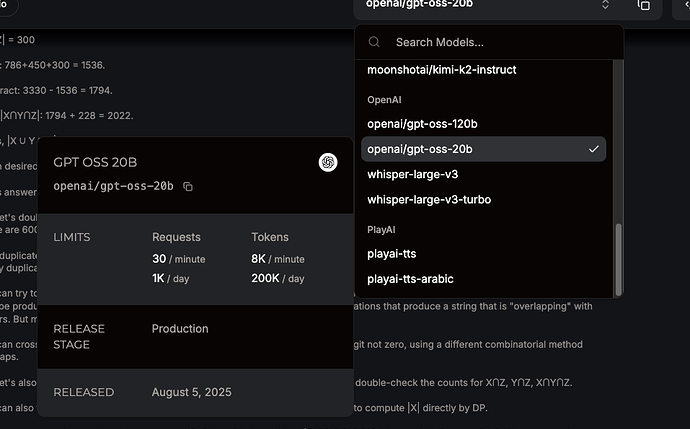Click the Requests column heading

(176, 237)
